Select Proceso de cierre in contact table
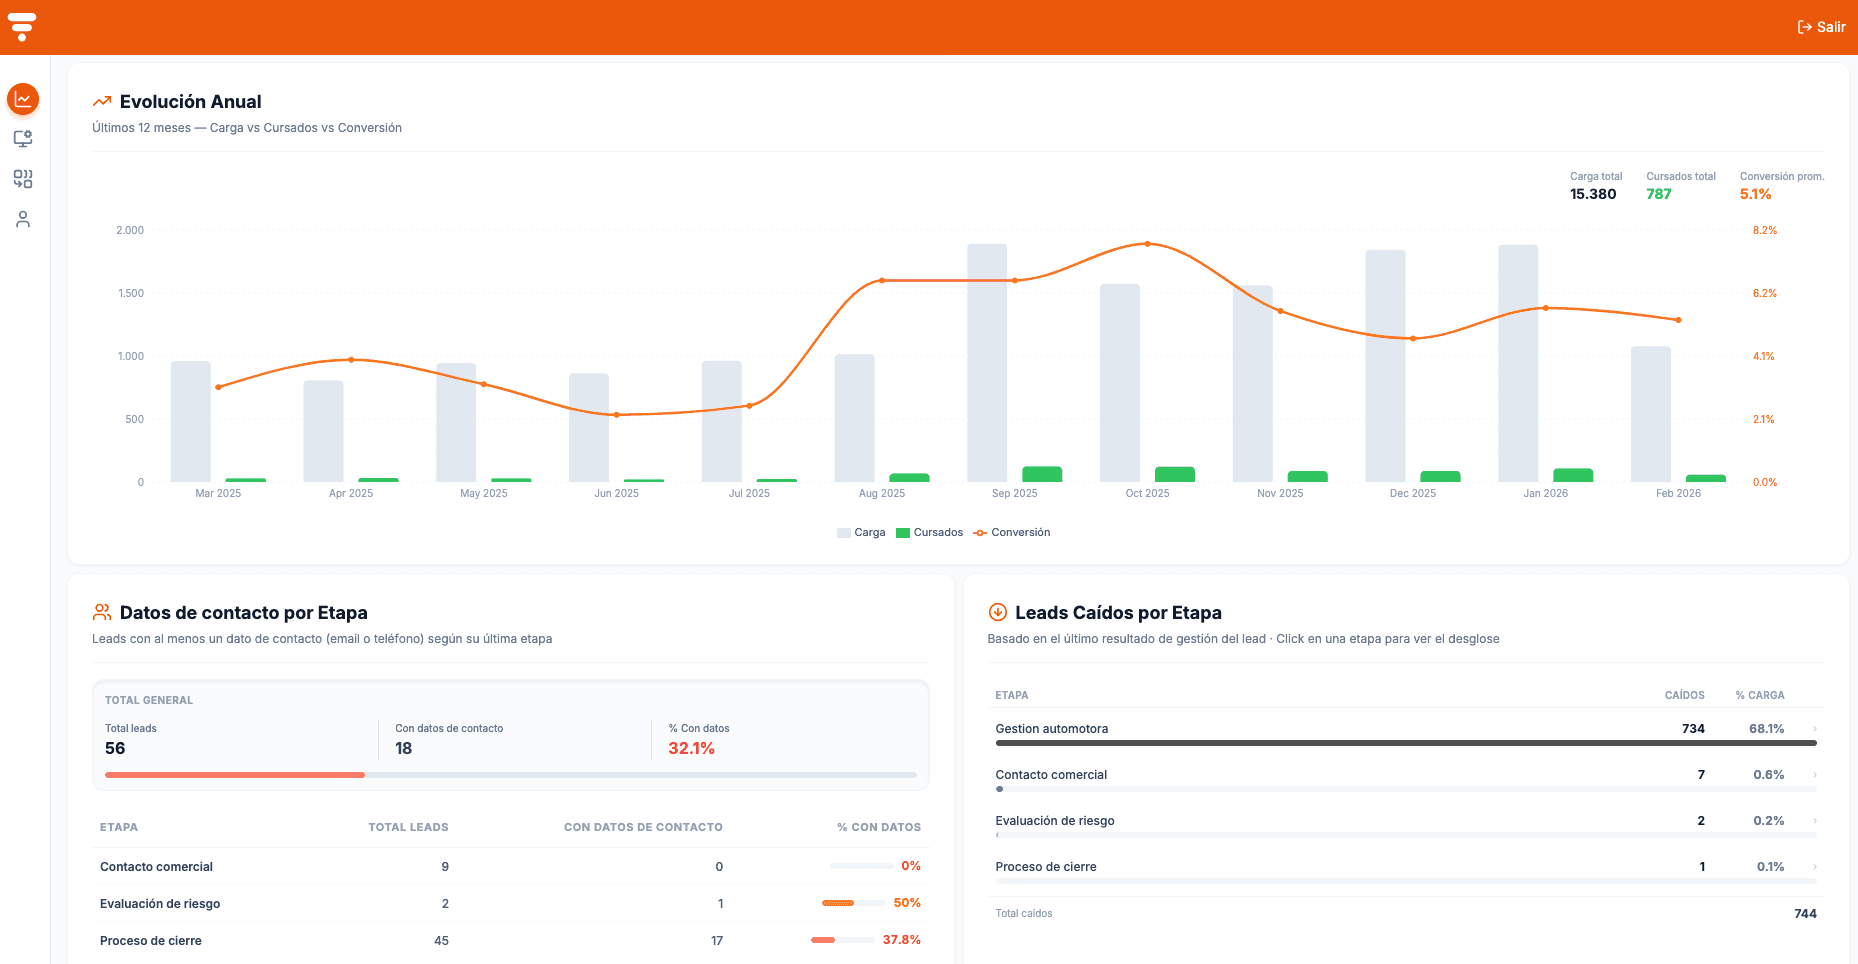This screenshot has height=964, width=1858. (x=151, y=941)
